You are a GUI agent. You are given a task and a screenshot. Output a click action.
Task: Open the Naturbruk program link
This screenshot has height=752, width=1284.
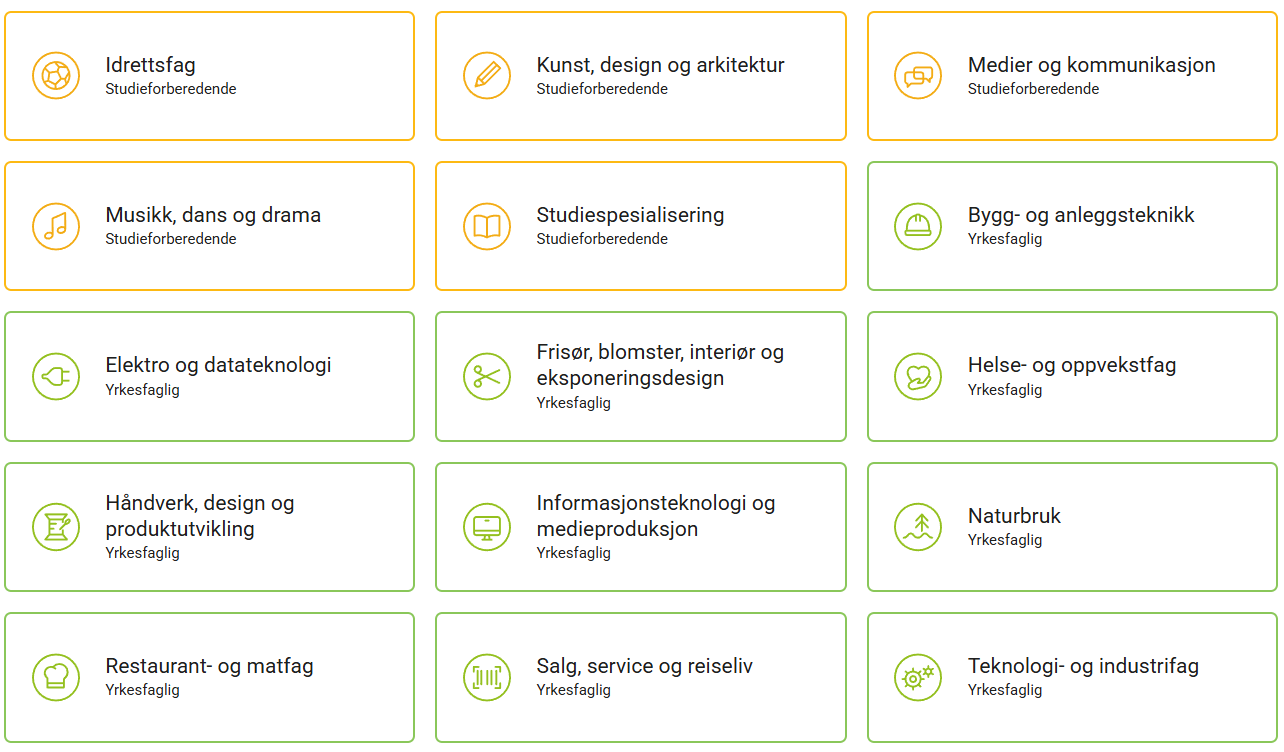(x=1014, y=516)
